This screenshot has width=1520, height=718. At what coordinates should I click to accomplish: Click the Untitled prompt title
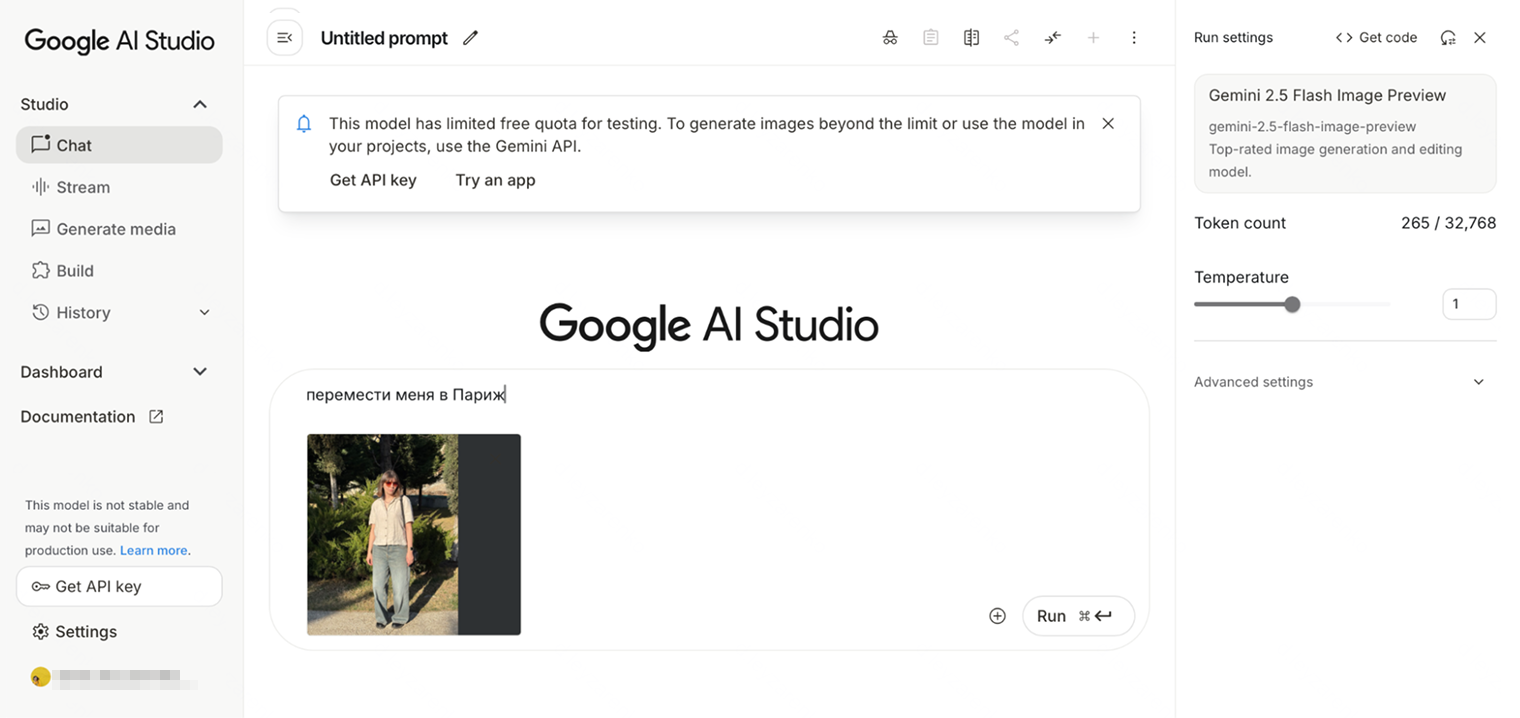[384, 38]
